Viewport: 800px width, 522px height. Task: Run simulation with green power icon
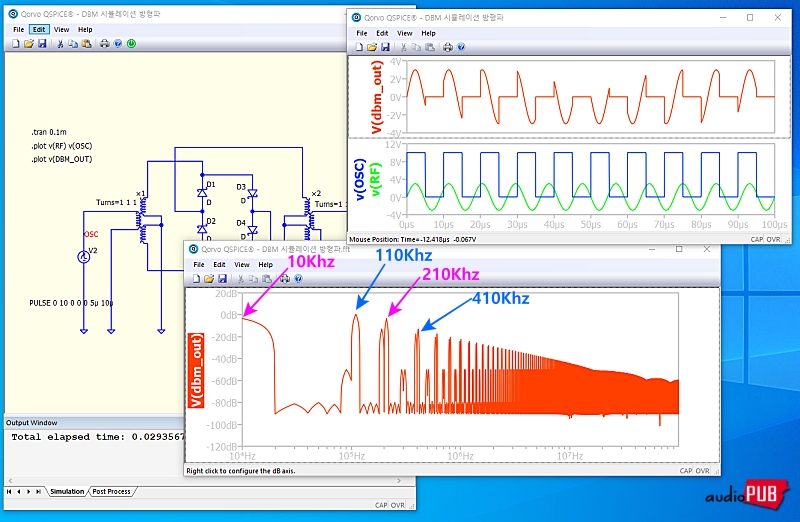[132, 44]
